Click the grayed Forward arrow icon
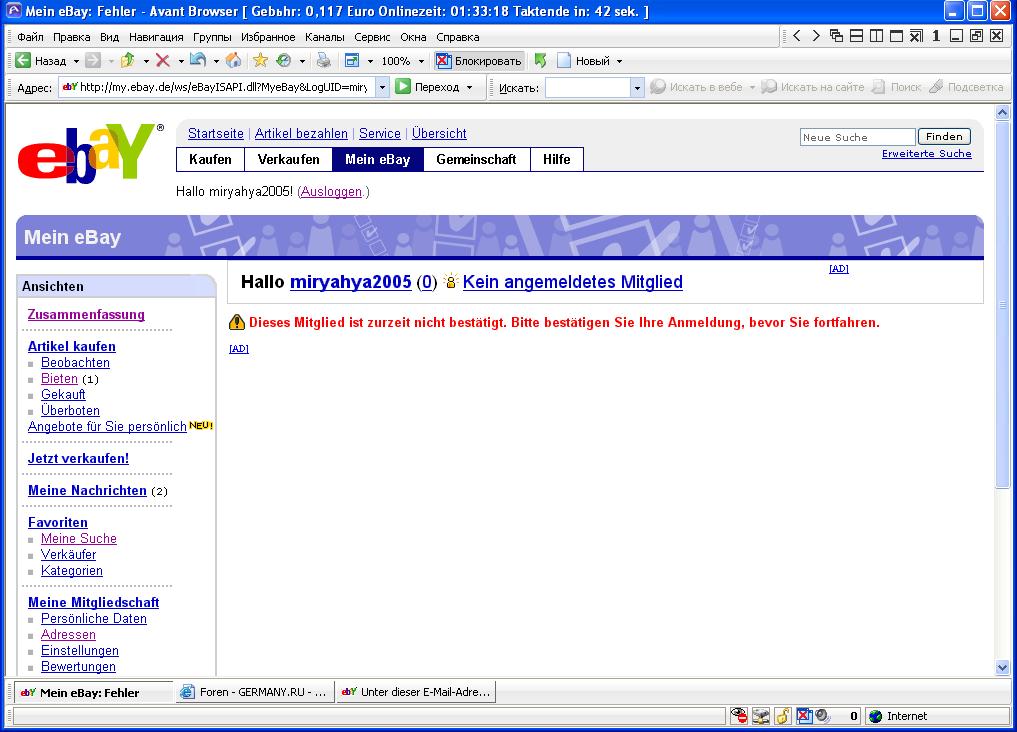Image resolution: width=1017 pixels, height=732 pixels. (x=93, y=60)
